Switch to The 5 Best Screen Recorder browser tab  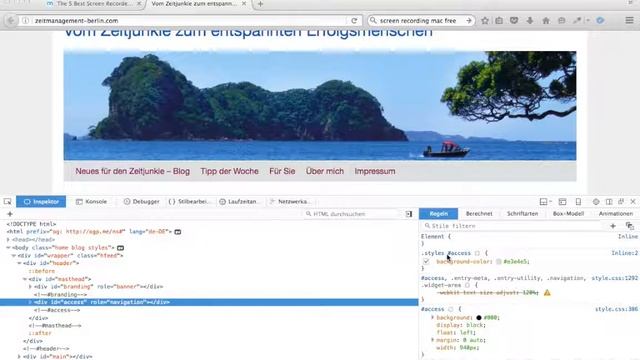(x=94, y=4)
